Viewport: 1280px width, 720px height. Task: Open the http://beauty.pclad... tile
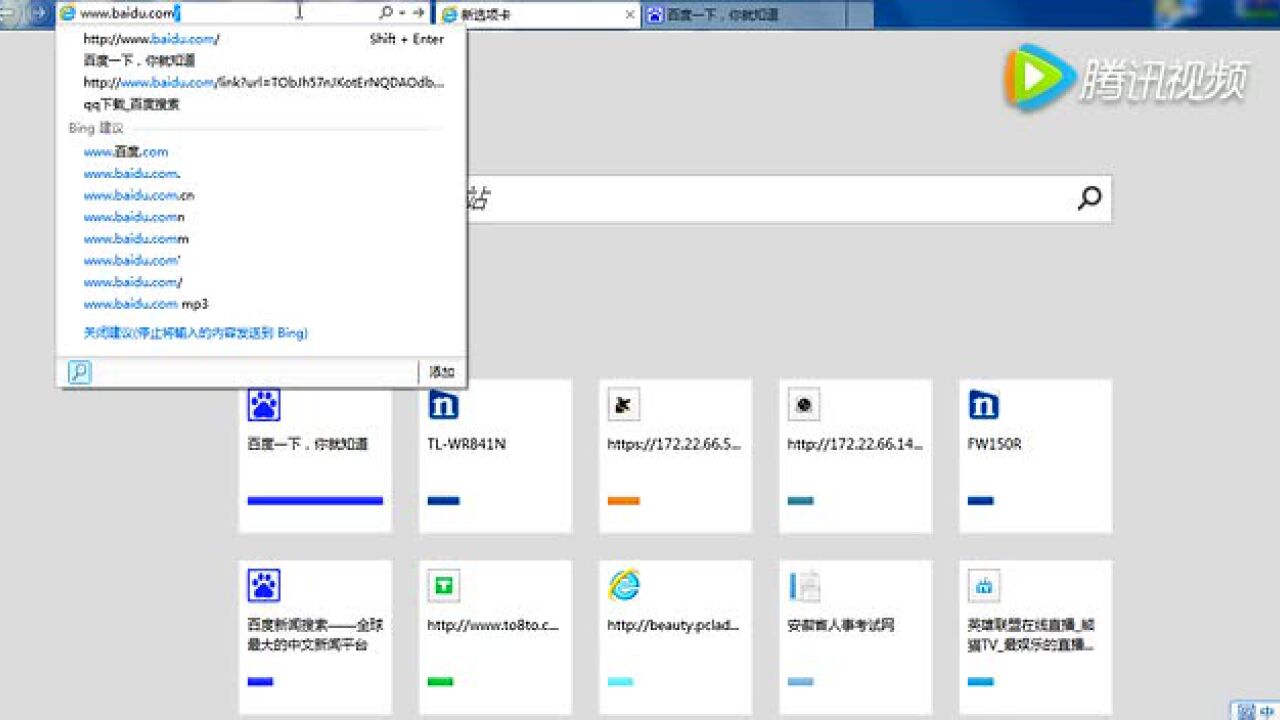click(x=675, y=637)
